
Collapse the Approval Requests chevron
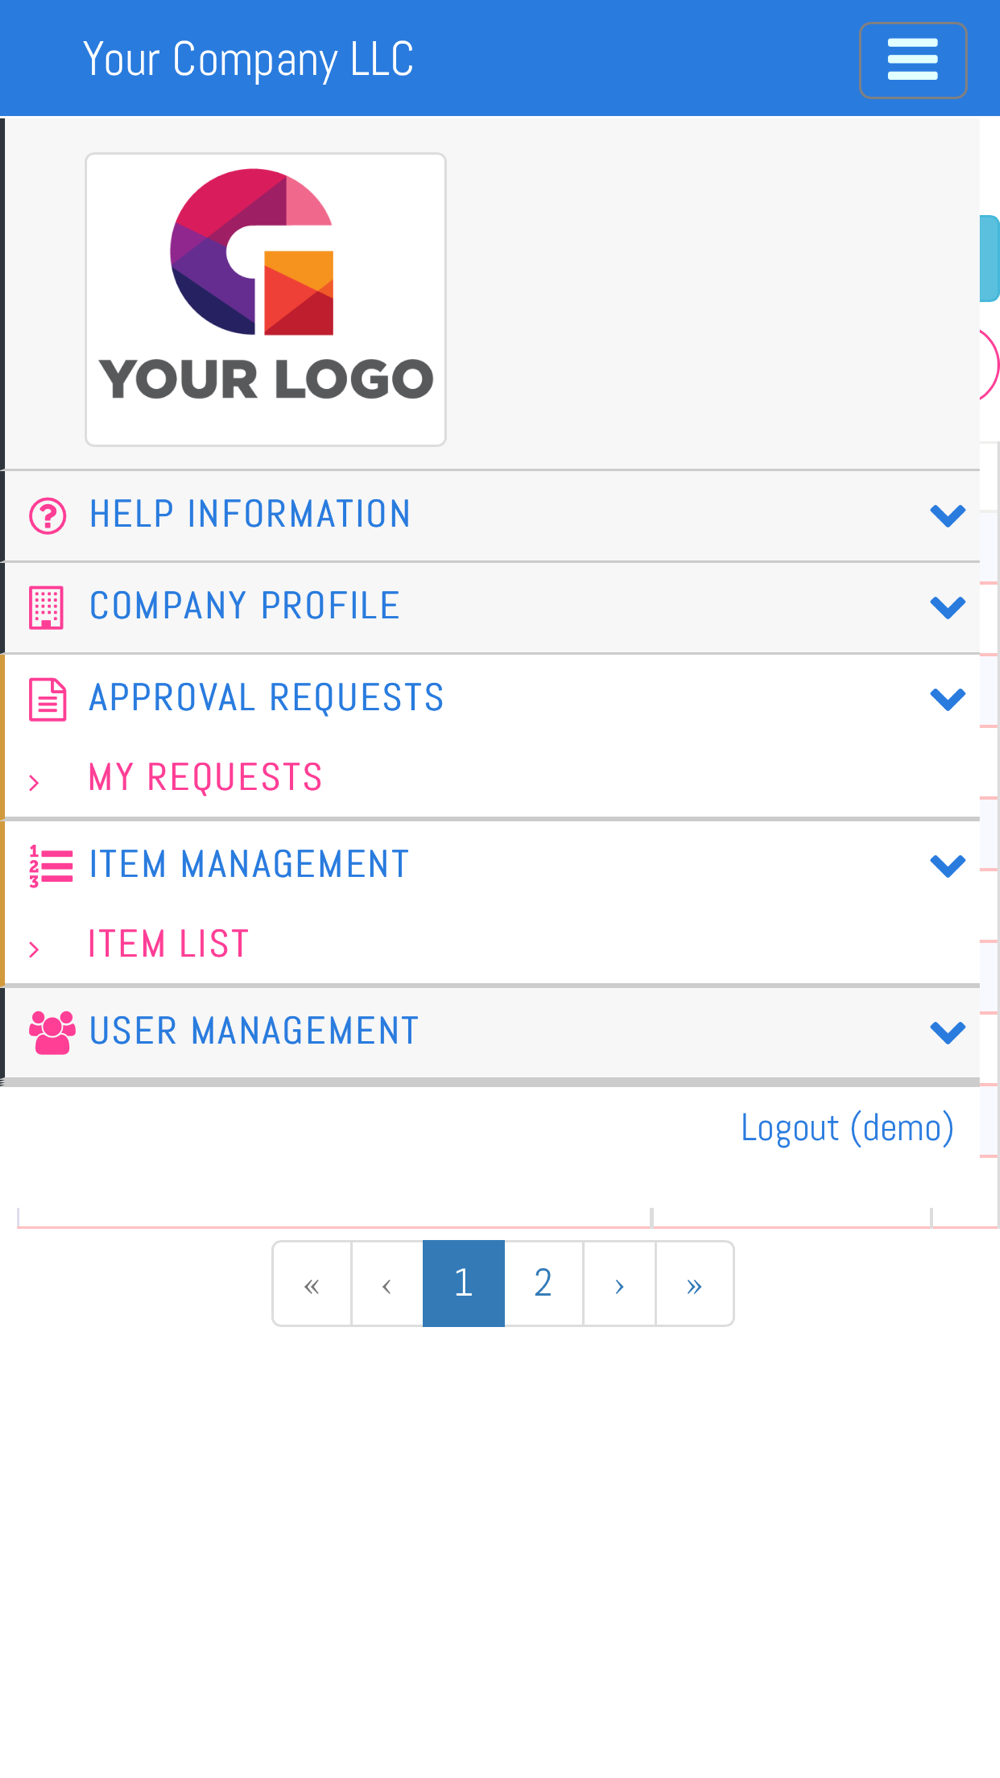click(x=947, y=699)
